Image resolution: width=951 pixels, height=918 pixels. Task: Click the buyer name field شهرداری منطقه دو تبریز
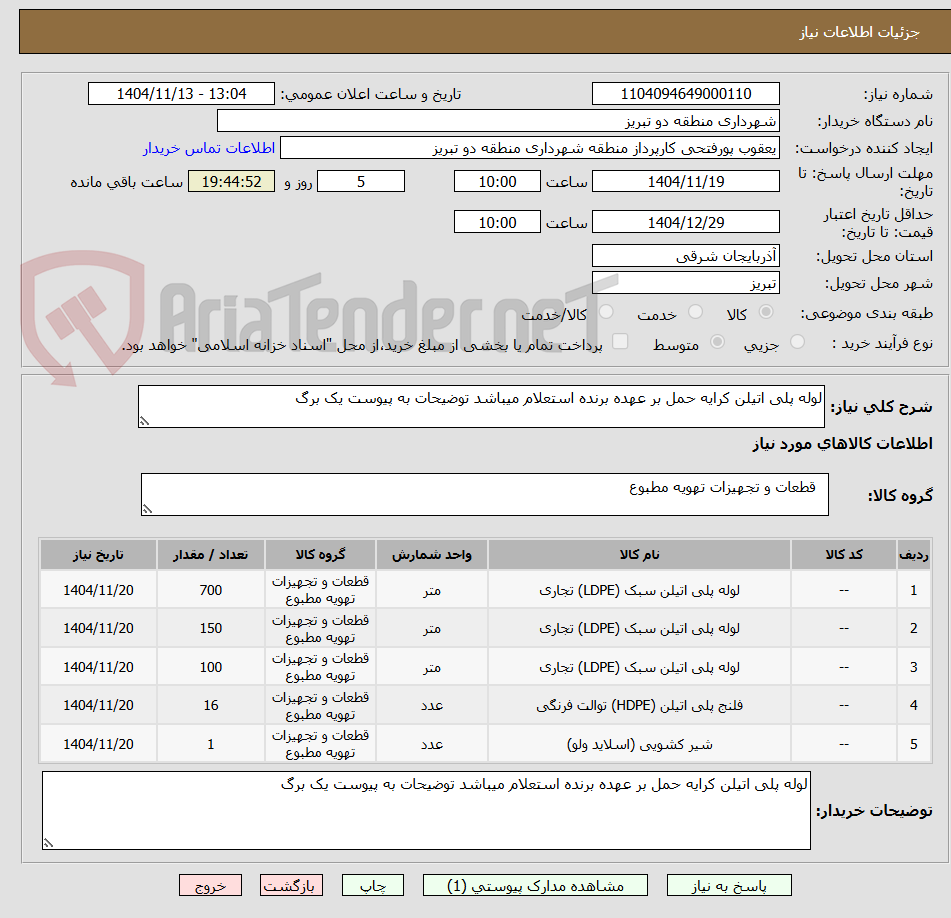(498, 121)
